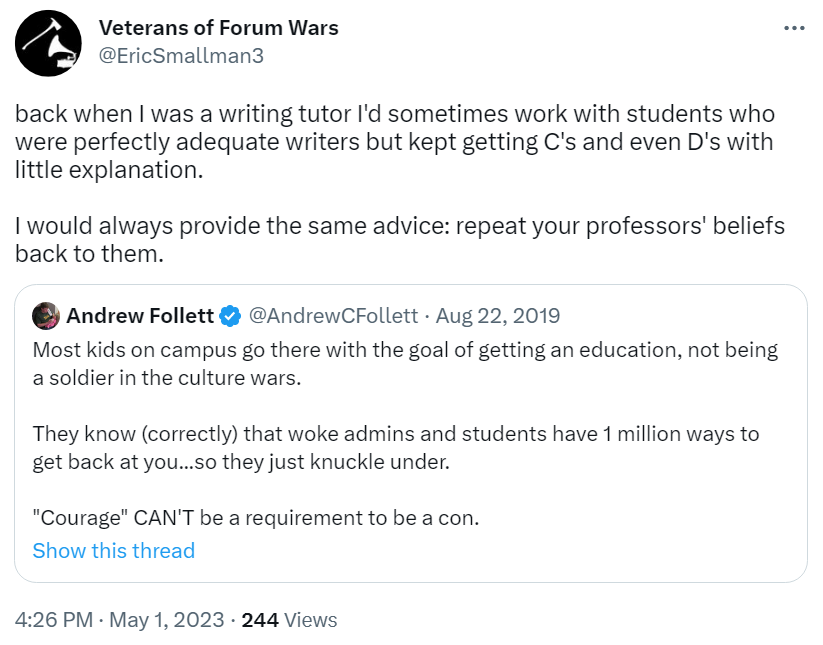Click the @EricSmallman3 handle
The width and height of the screenshot is (823, 645).
(x=181, y=56)
